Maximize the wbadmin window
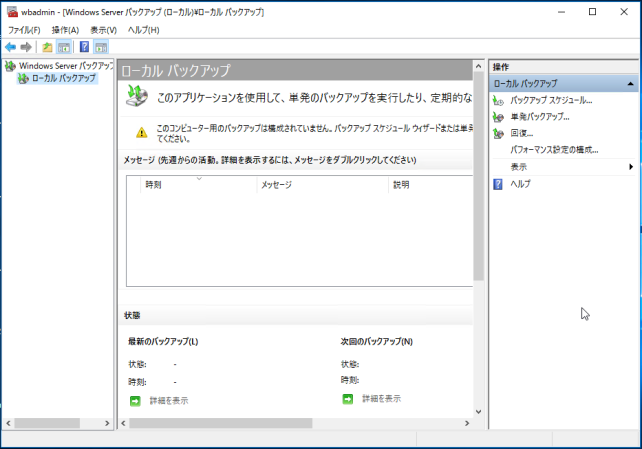Viewport: 642px width, 449px height. point(592,12)
